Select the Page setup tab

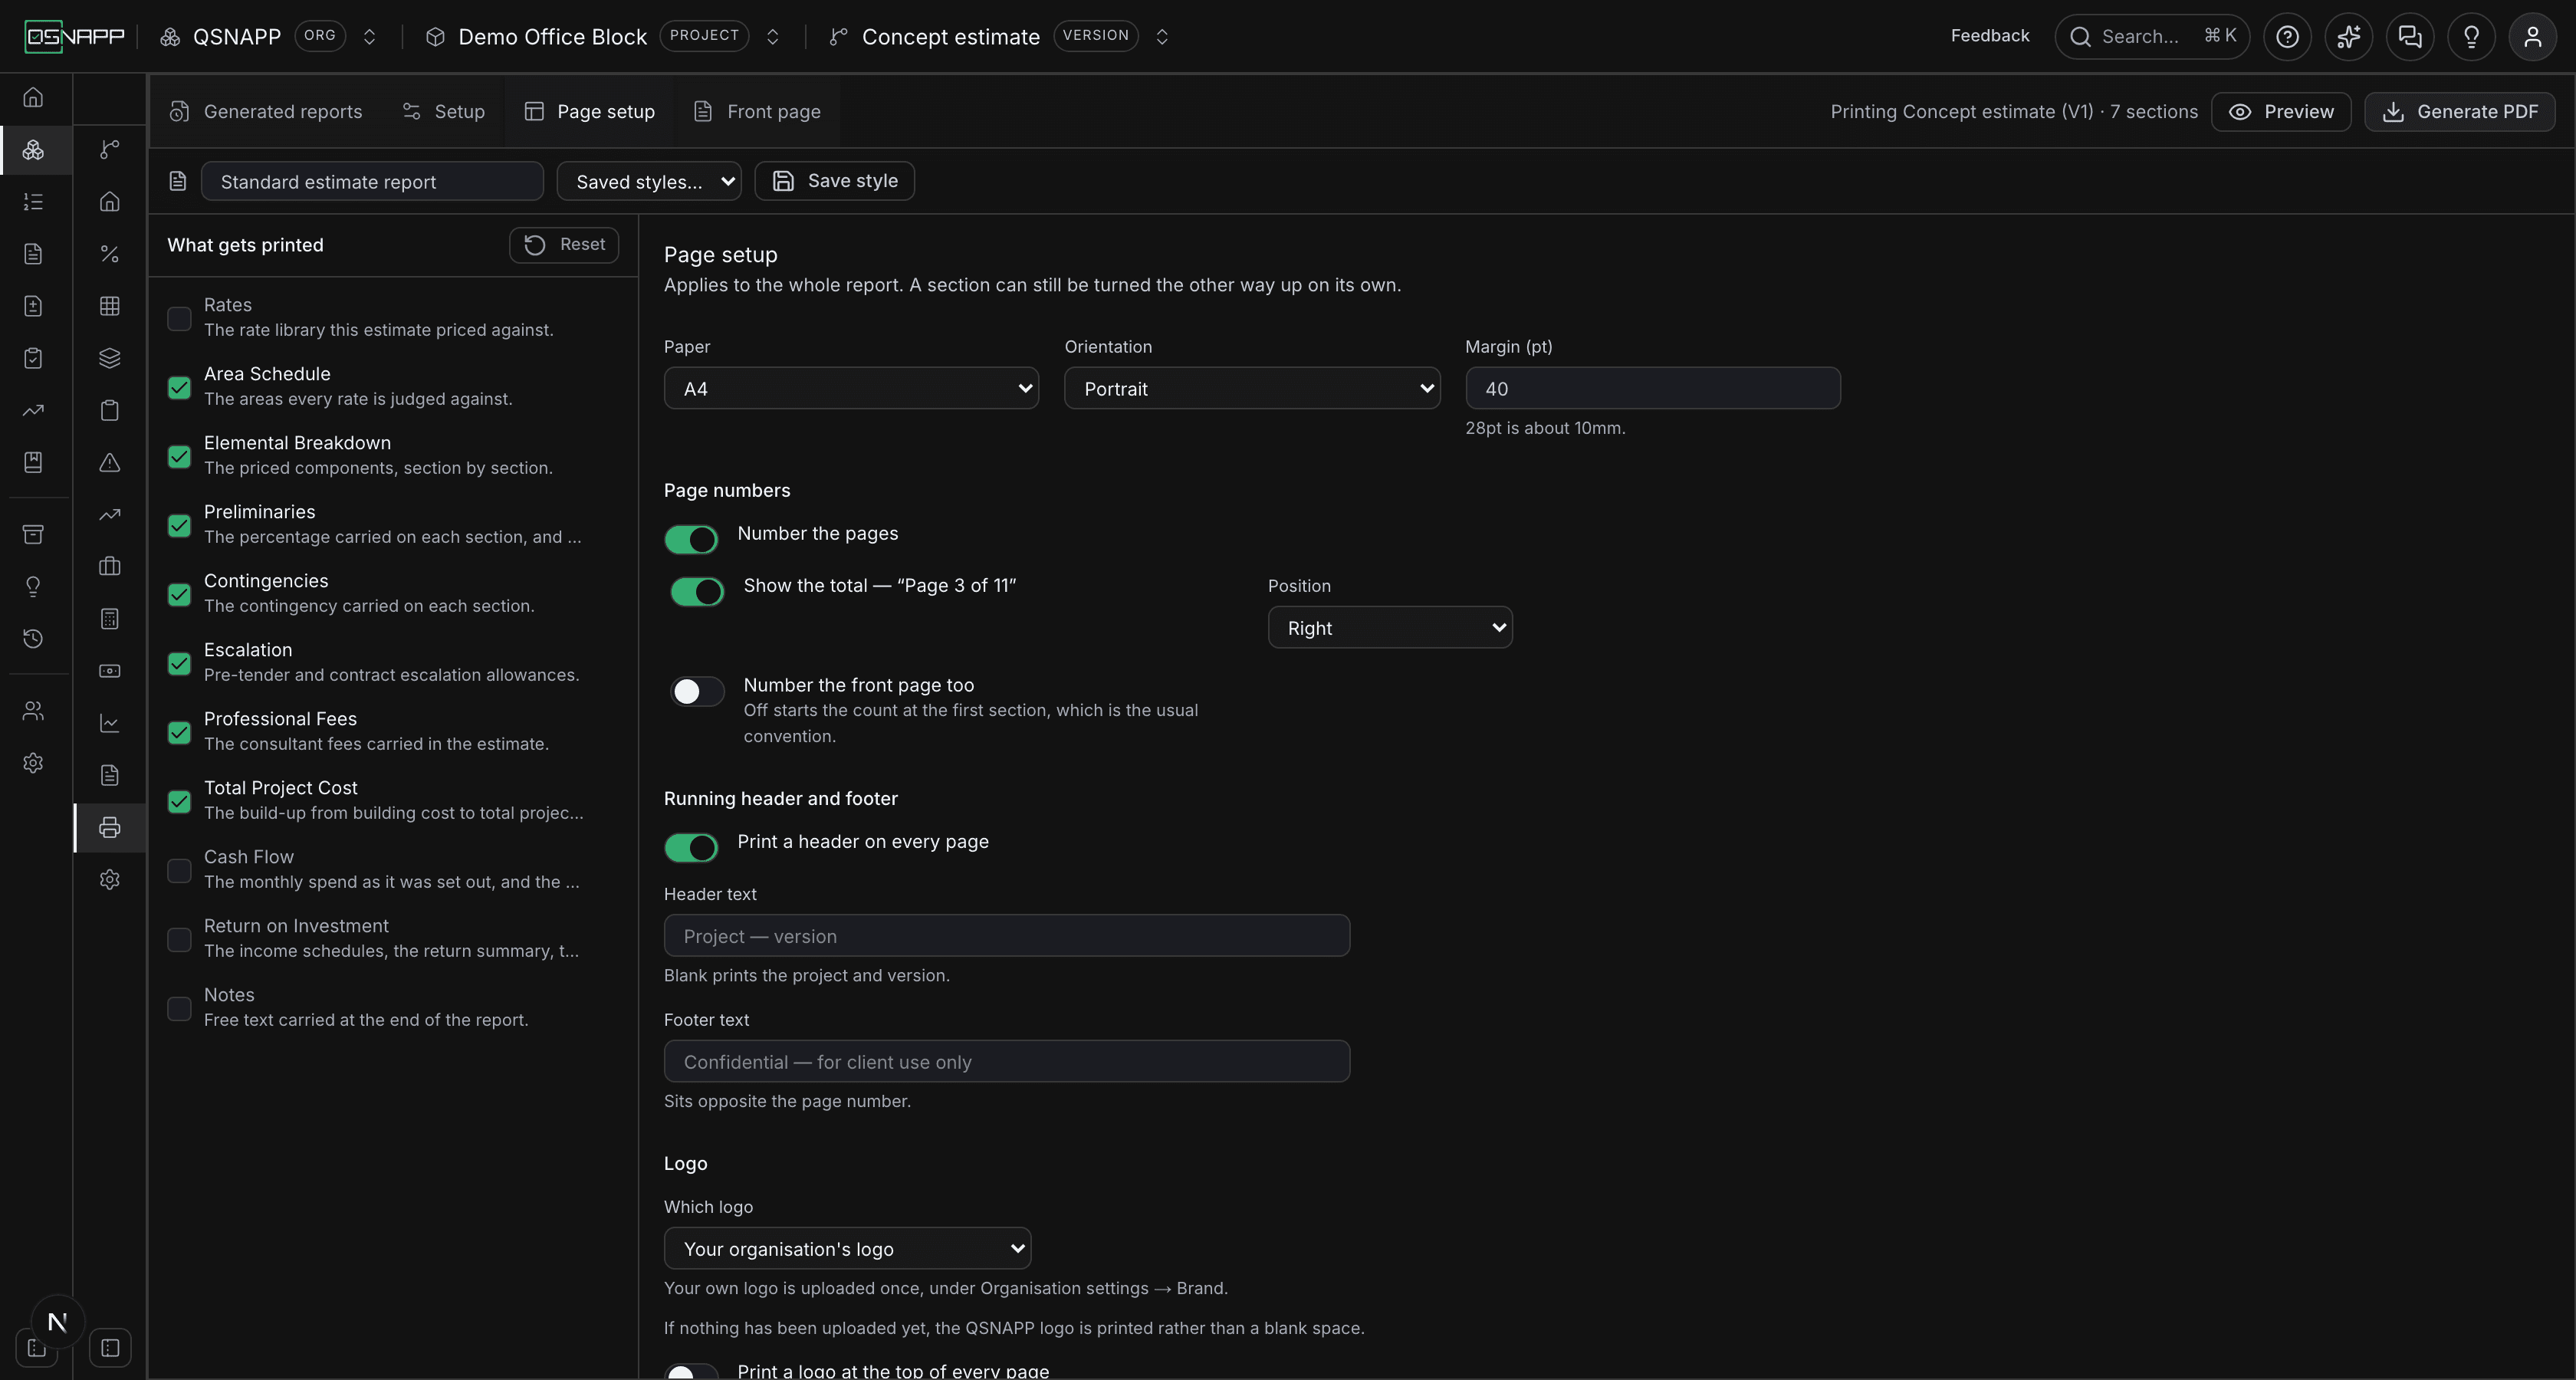tap(590, 111)
